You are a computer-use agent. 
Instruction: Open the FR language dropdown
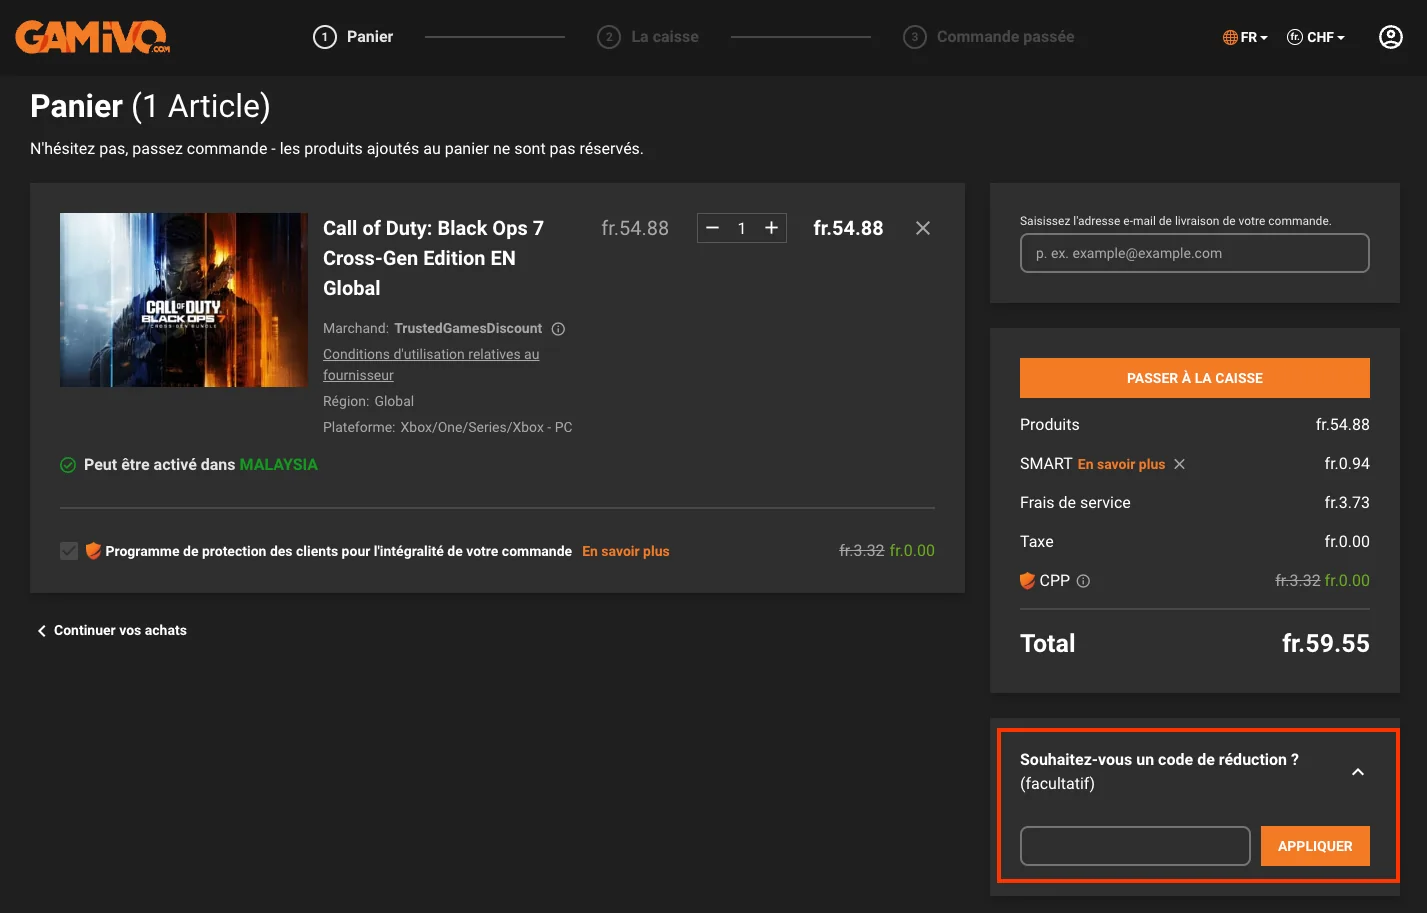1246,36
